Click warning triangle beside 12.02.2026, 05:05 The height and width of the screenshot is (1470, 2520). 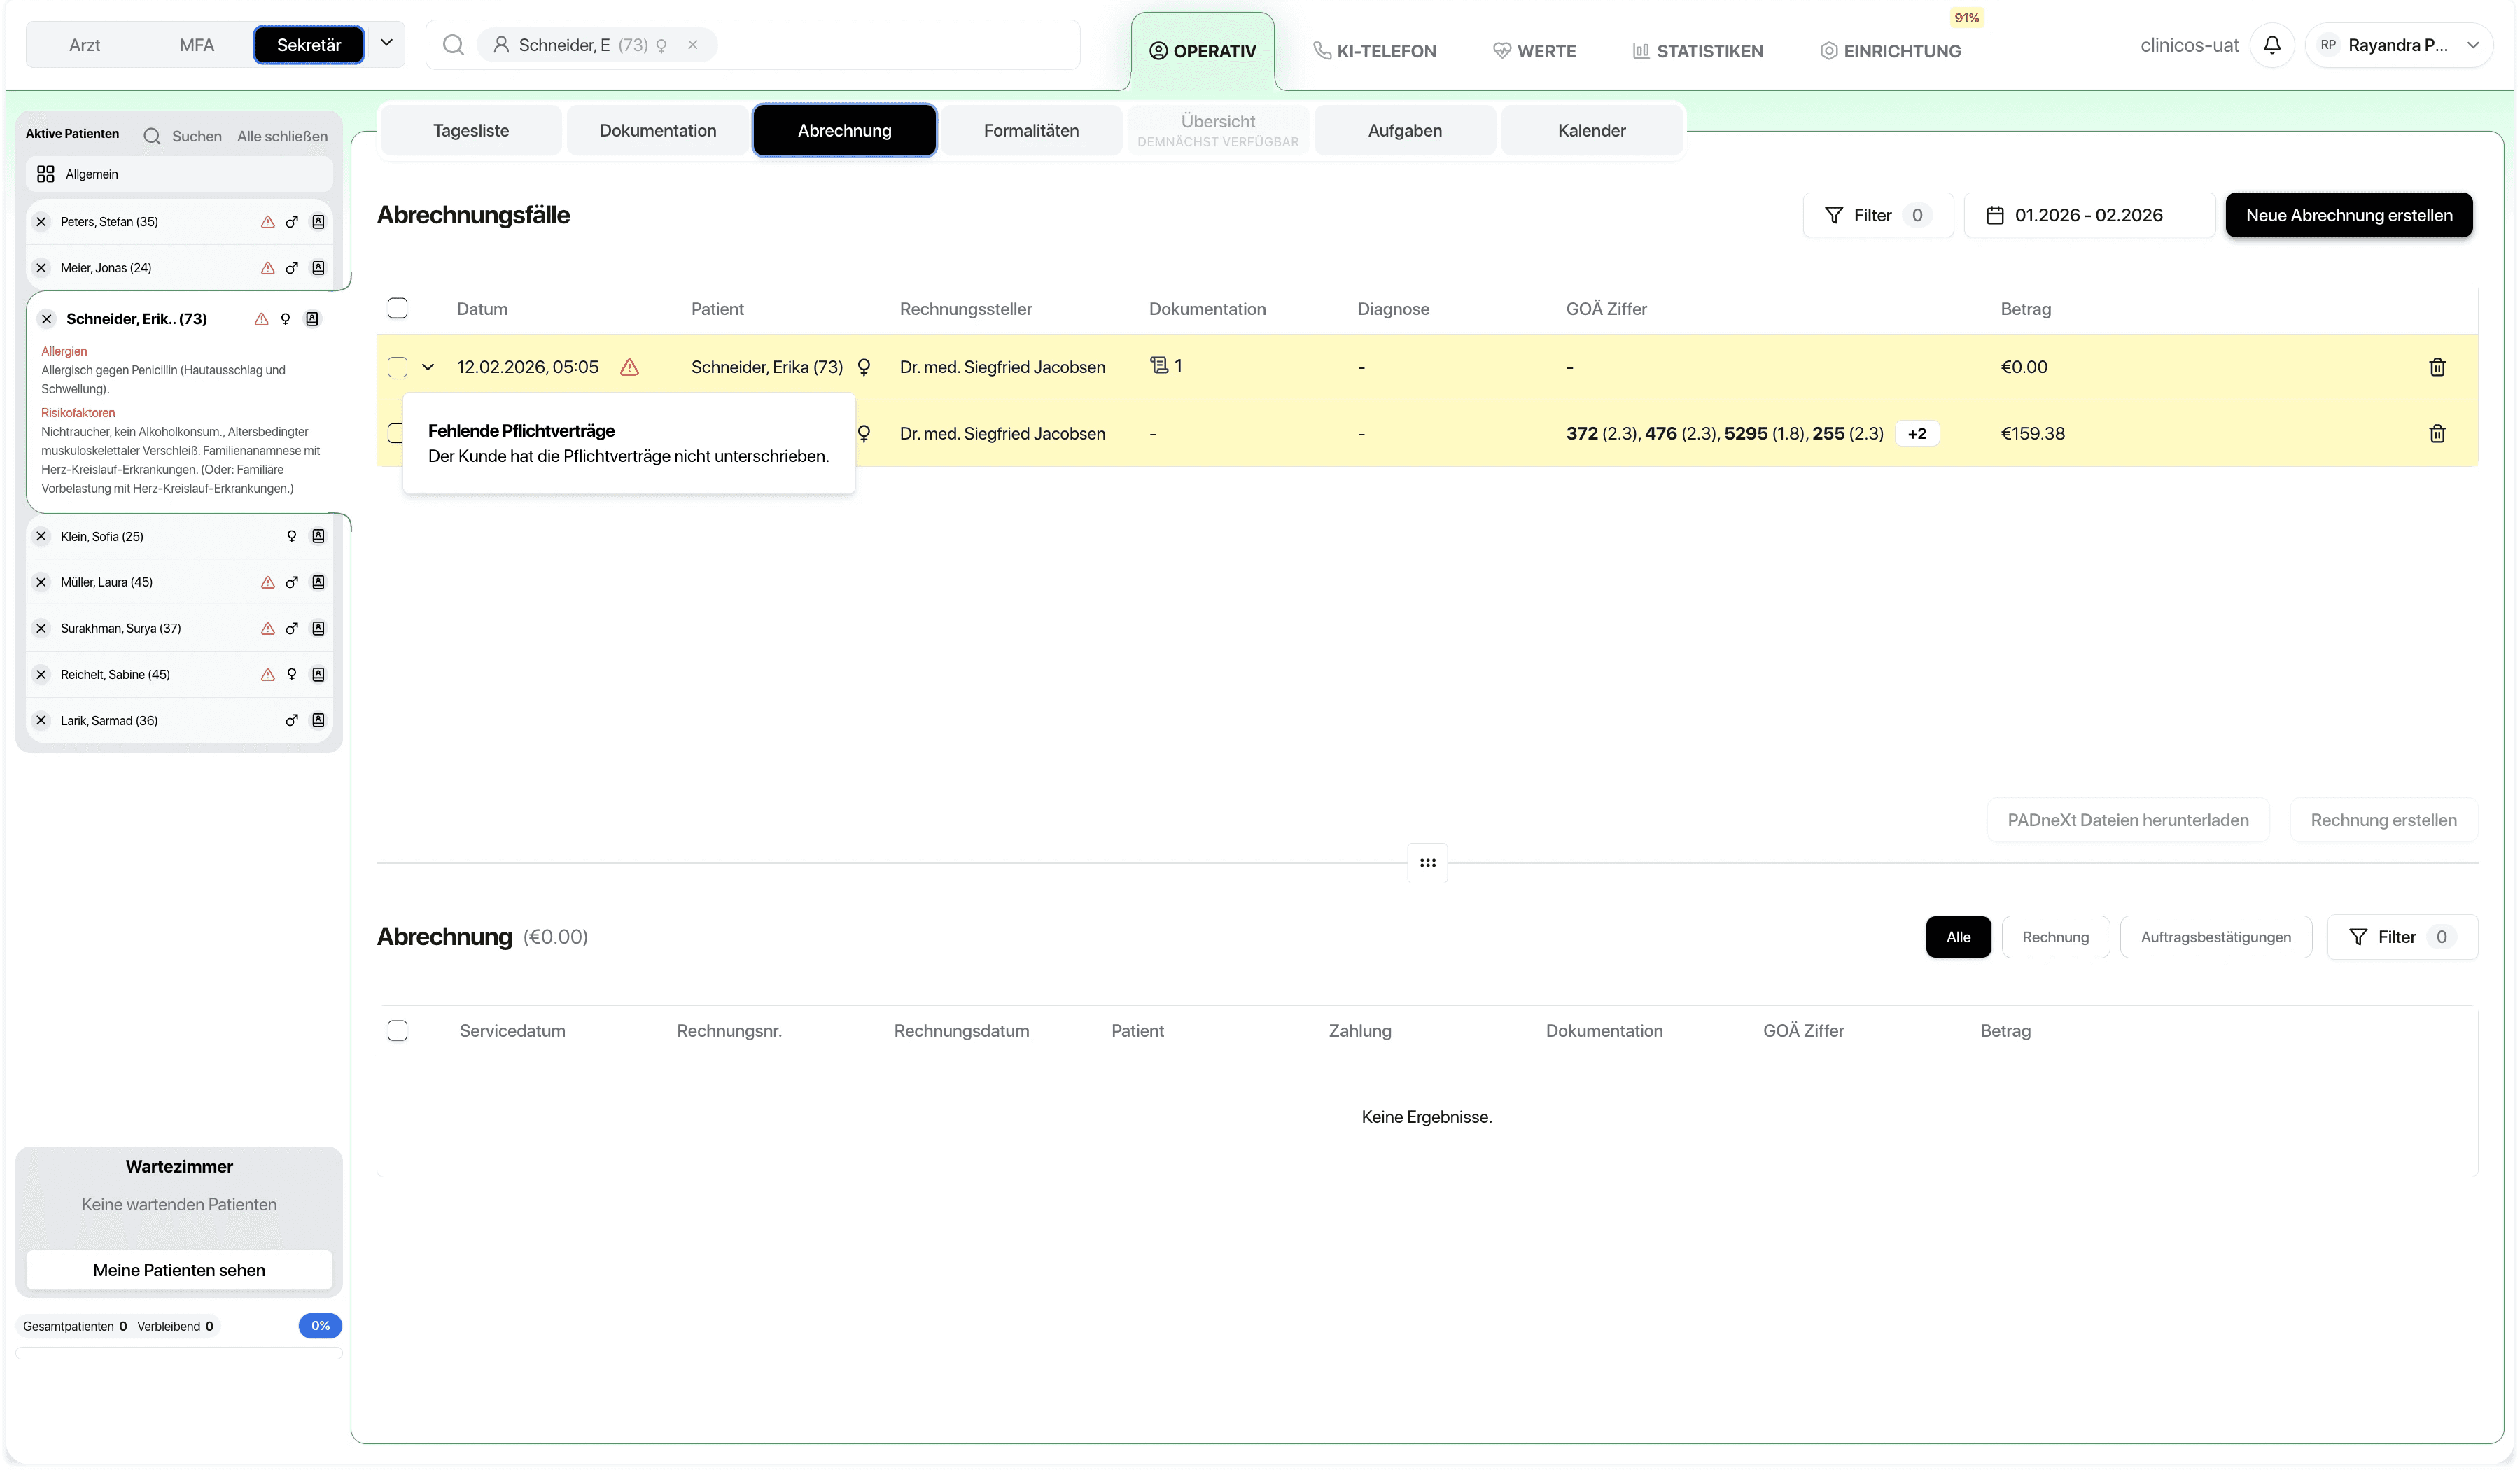(629, 367)
